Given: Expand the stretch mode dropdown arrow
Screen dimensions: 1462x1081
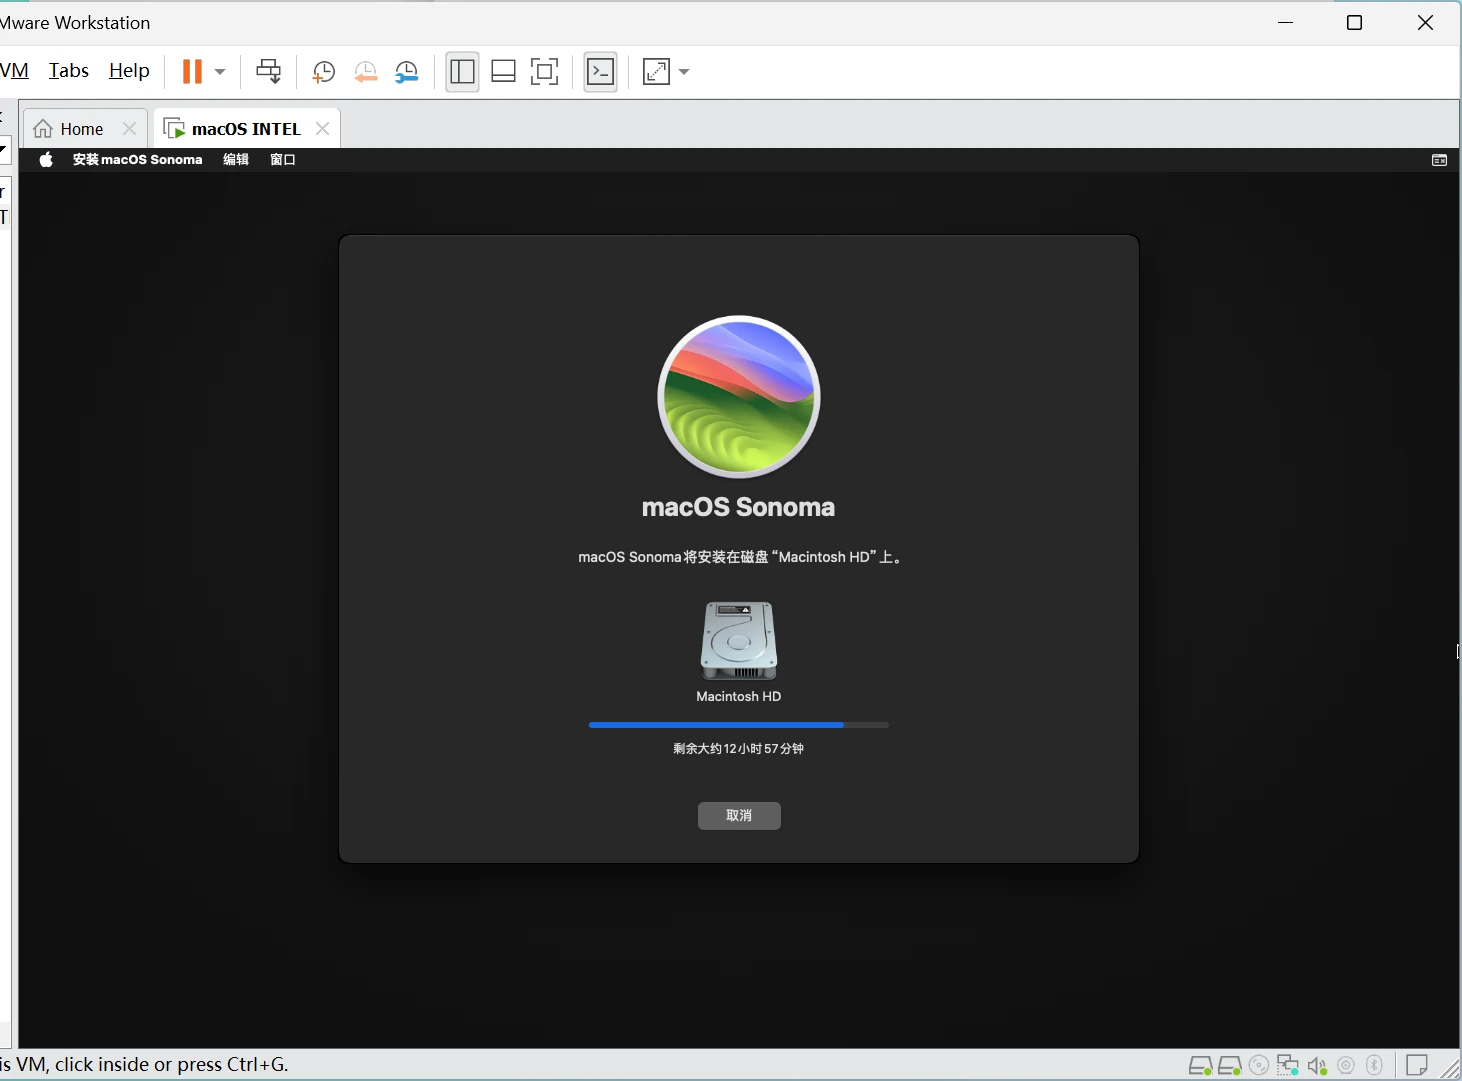Looking at the screenshot, I should pos(684,72).
